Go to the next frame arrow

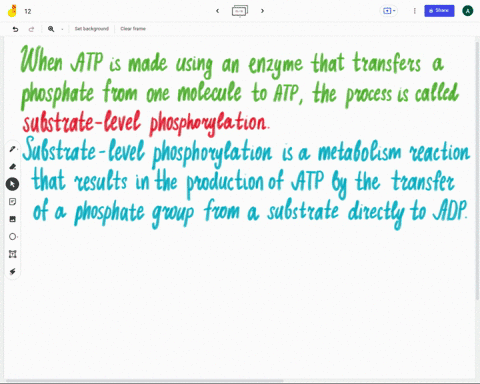(262, 11)
